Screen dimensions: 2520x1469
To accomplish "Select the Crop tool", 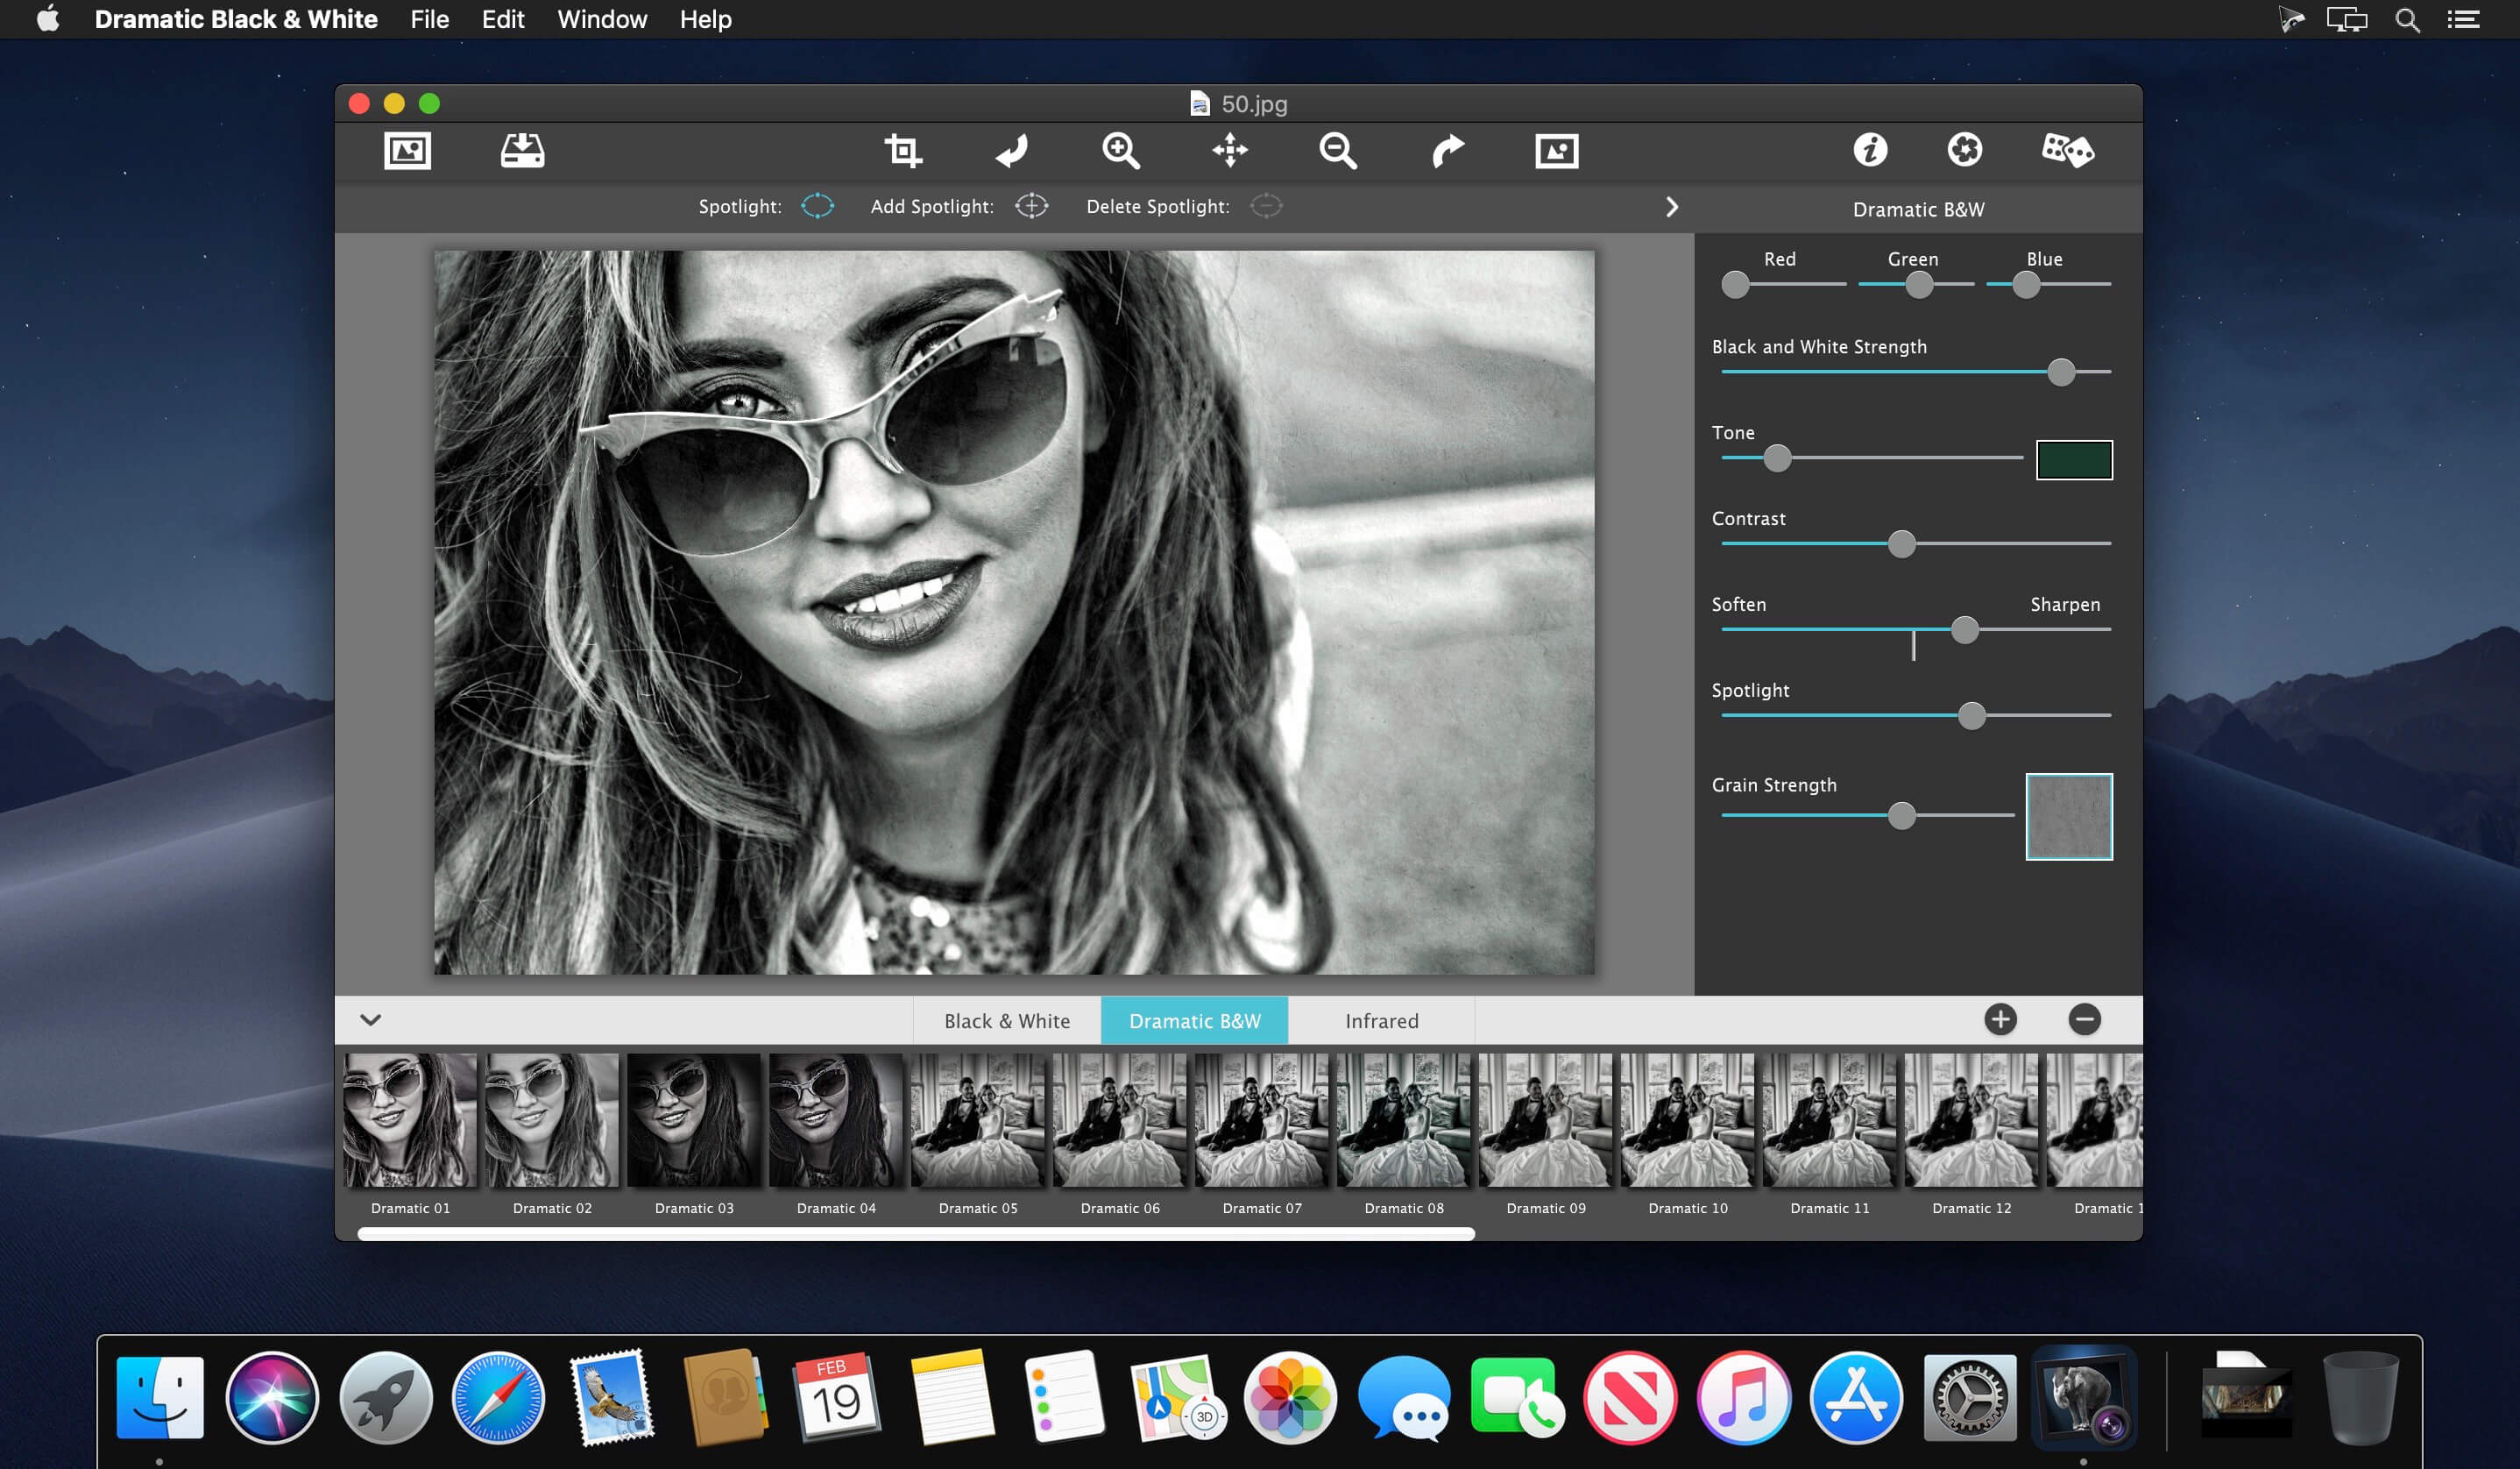I will point(902,151).
